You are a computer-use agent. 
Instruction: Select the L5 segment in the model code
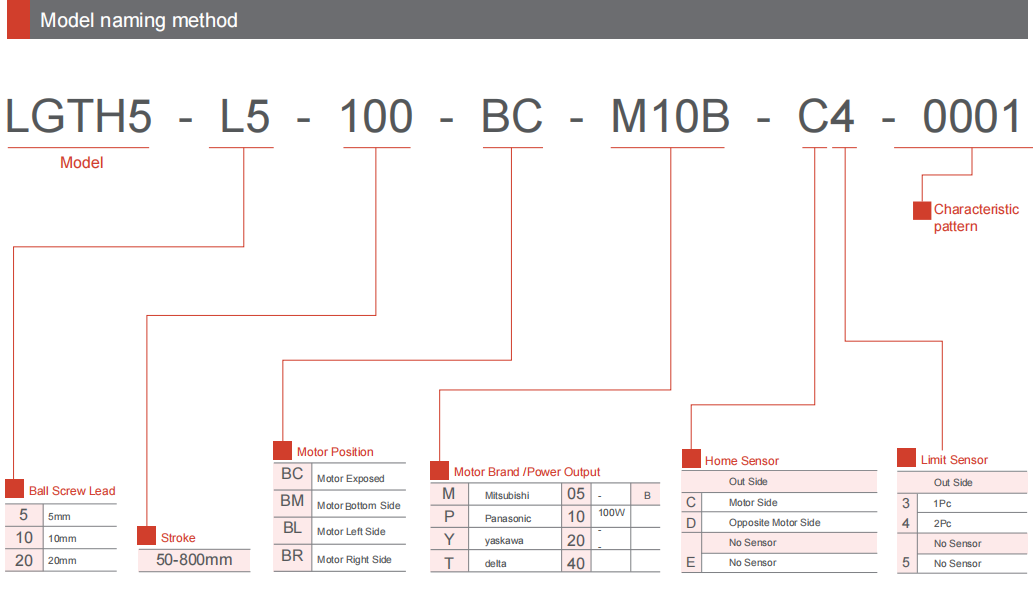pyautogui.click(x=245, y=118)
